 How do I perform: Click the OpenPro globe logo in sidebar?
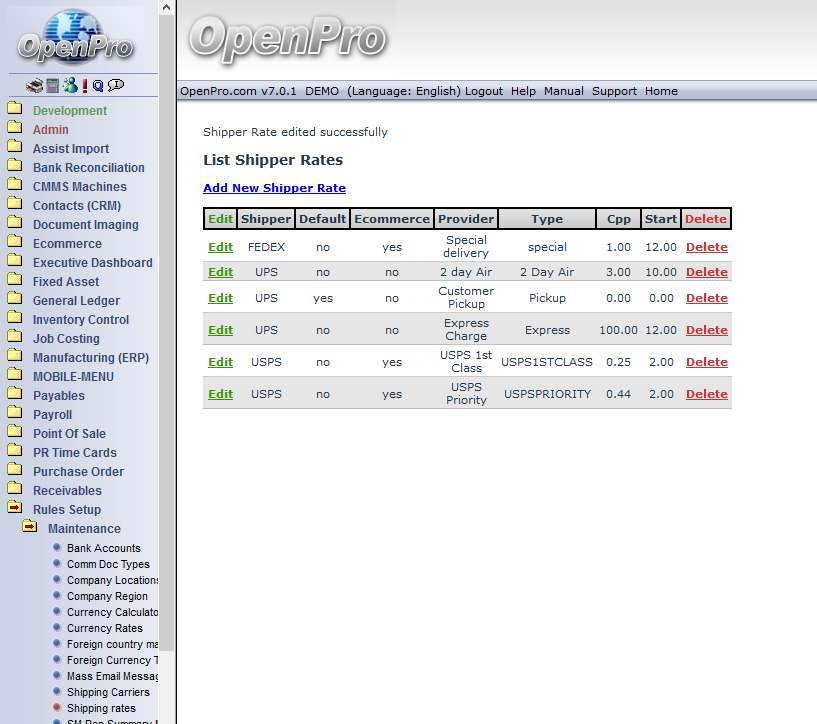coord(79,36)
